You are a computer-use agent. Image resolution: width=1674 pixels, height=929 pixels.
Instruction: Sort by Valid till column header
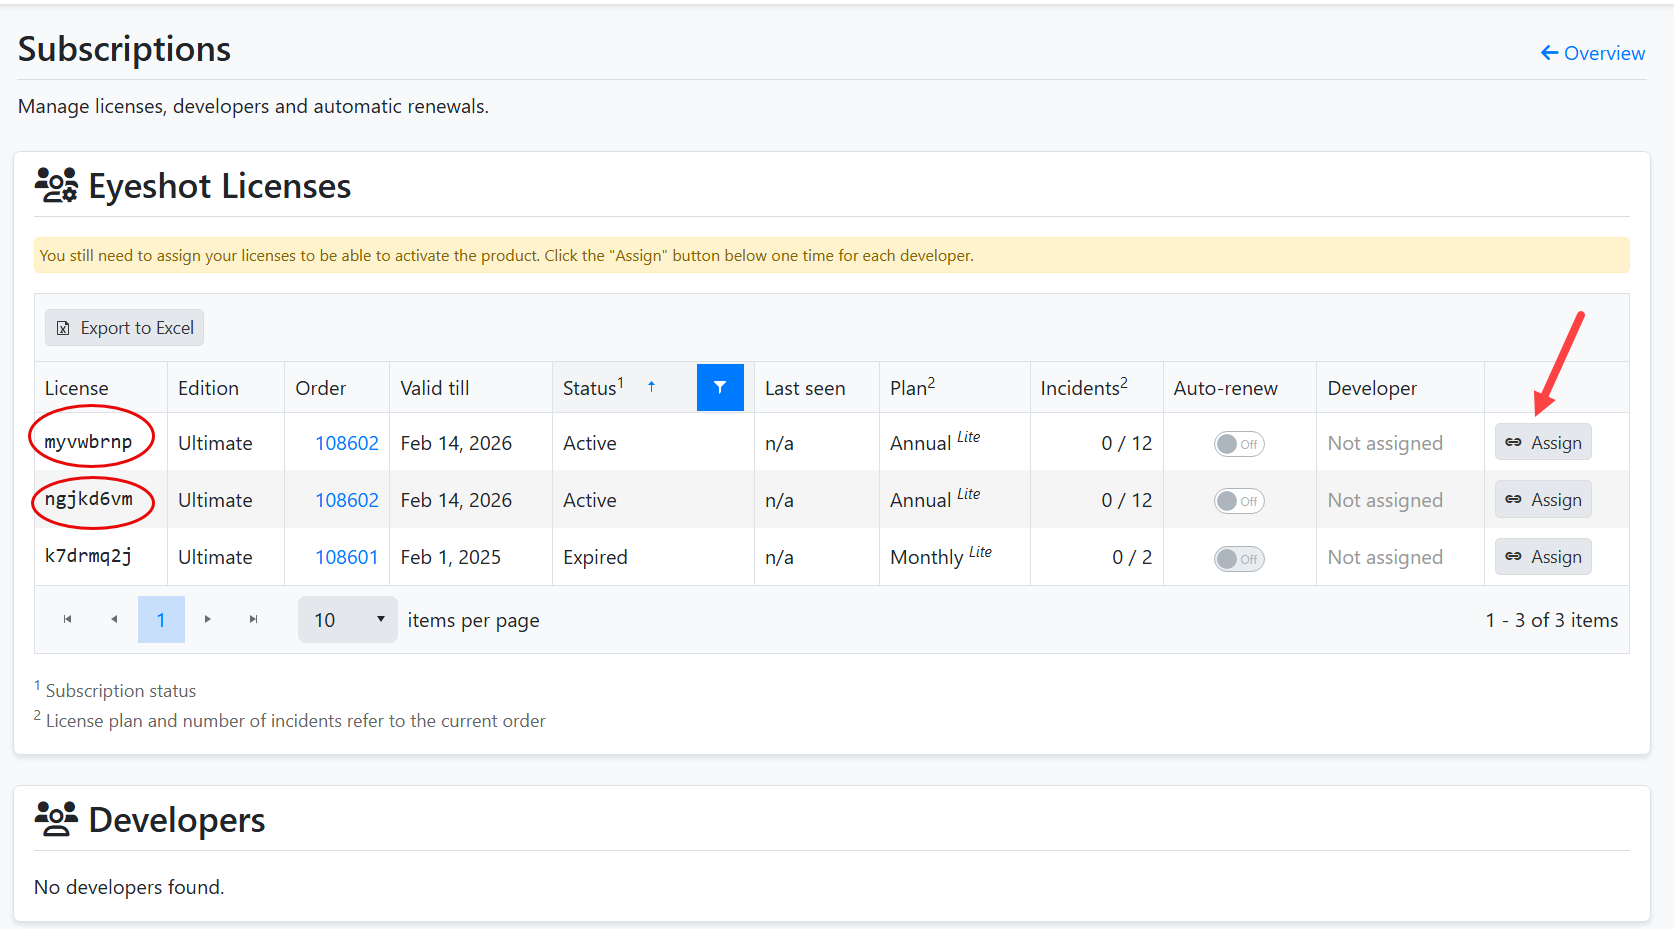click(435, 388)
